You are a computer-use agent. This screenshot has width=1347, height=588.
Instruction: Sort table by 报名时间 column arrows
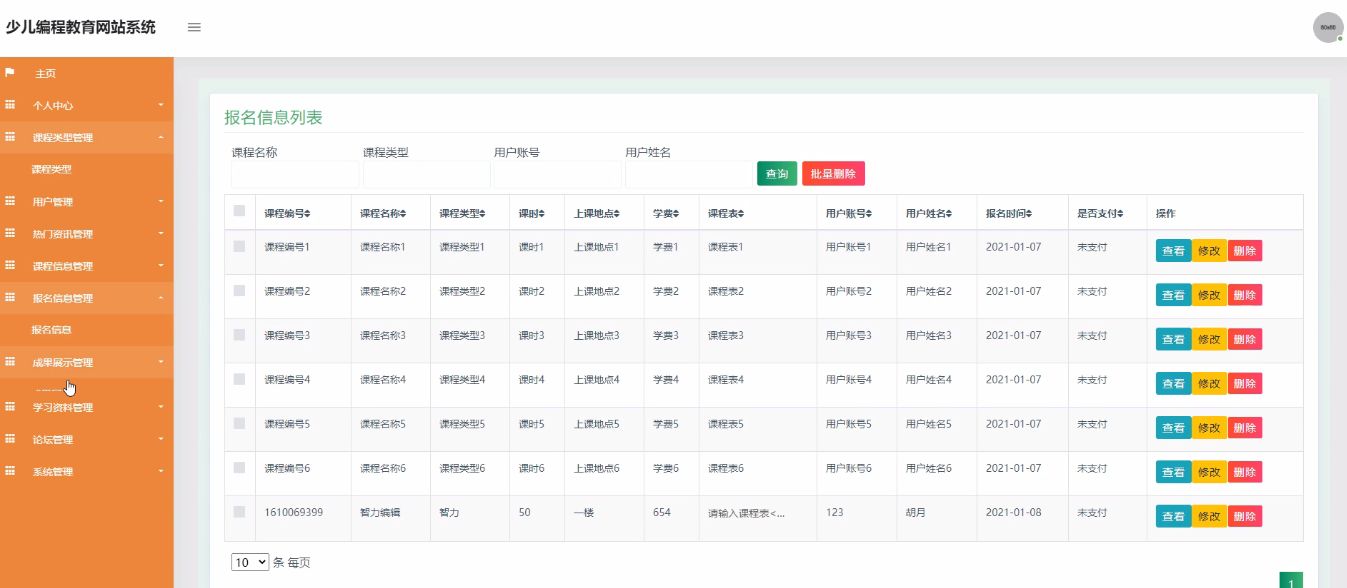pos(1029,213)
